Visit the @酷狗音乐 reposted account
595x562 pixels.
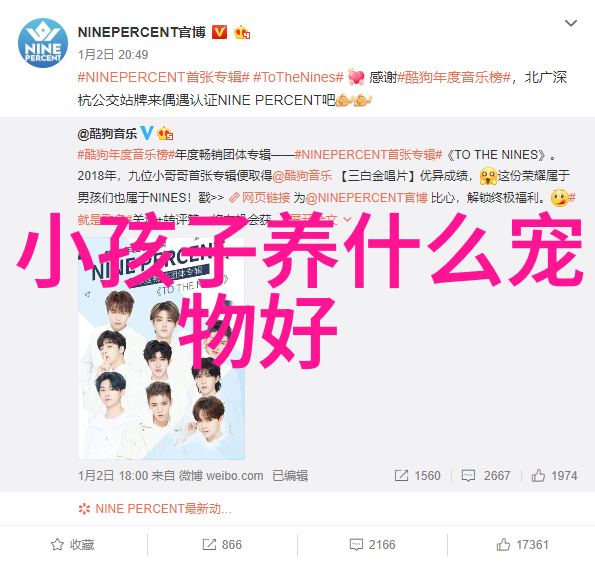point(107,134)
